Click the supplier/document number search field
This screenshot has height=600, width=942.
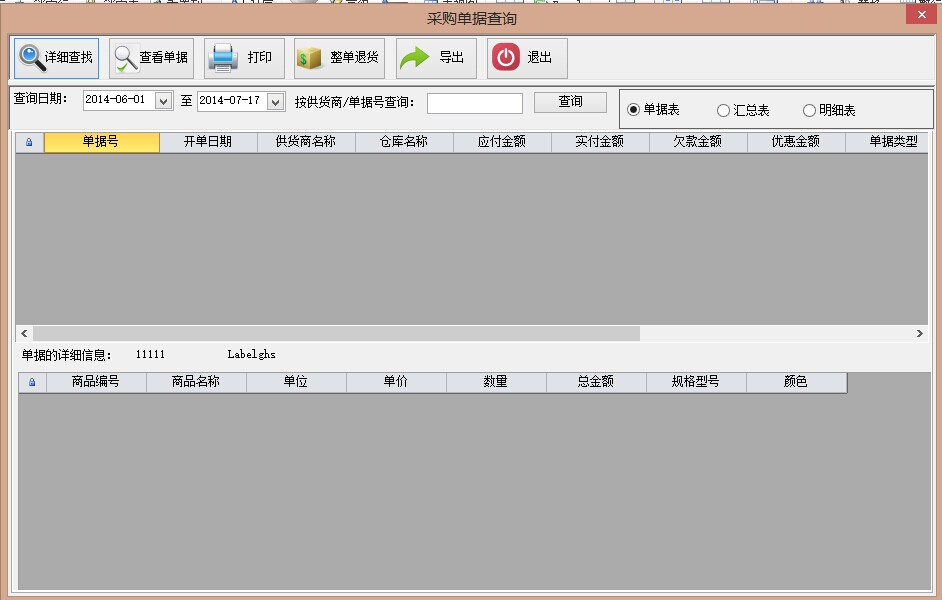(474, 103)
